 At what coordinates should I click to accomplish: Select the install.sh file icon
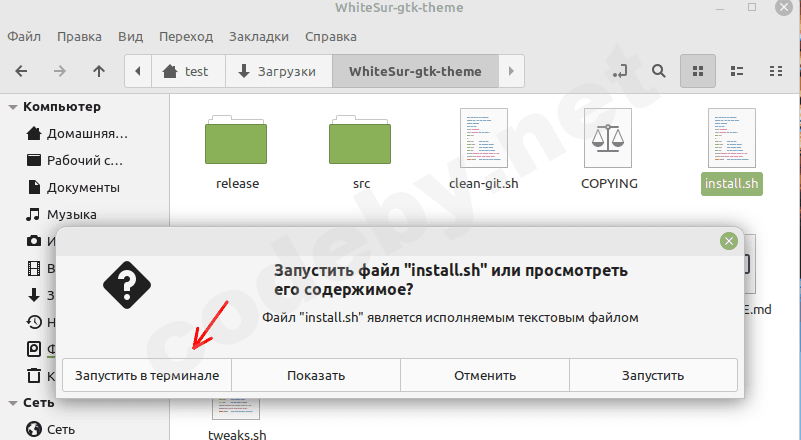[732, 138]
